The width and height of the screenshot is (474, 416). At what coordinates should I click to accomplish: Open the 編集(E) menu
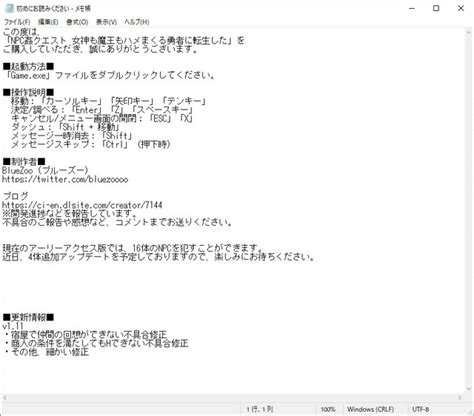[x=48, y=22]
